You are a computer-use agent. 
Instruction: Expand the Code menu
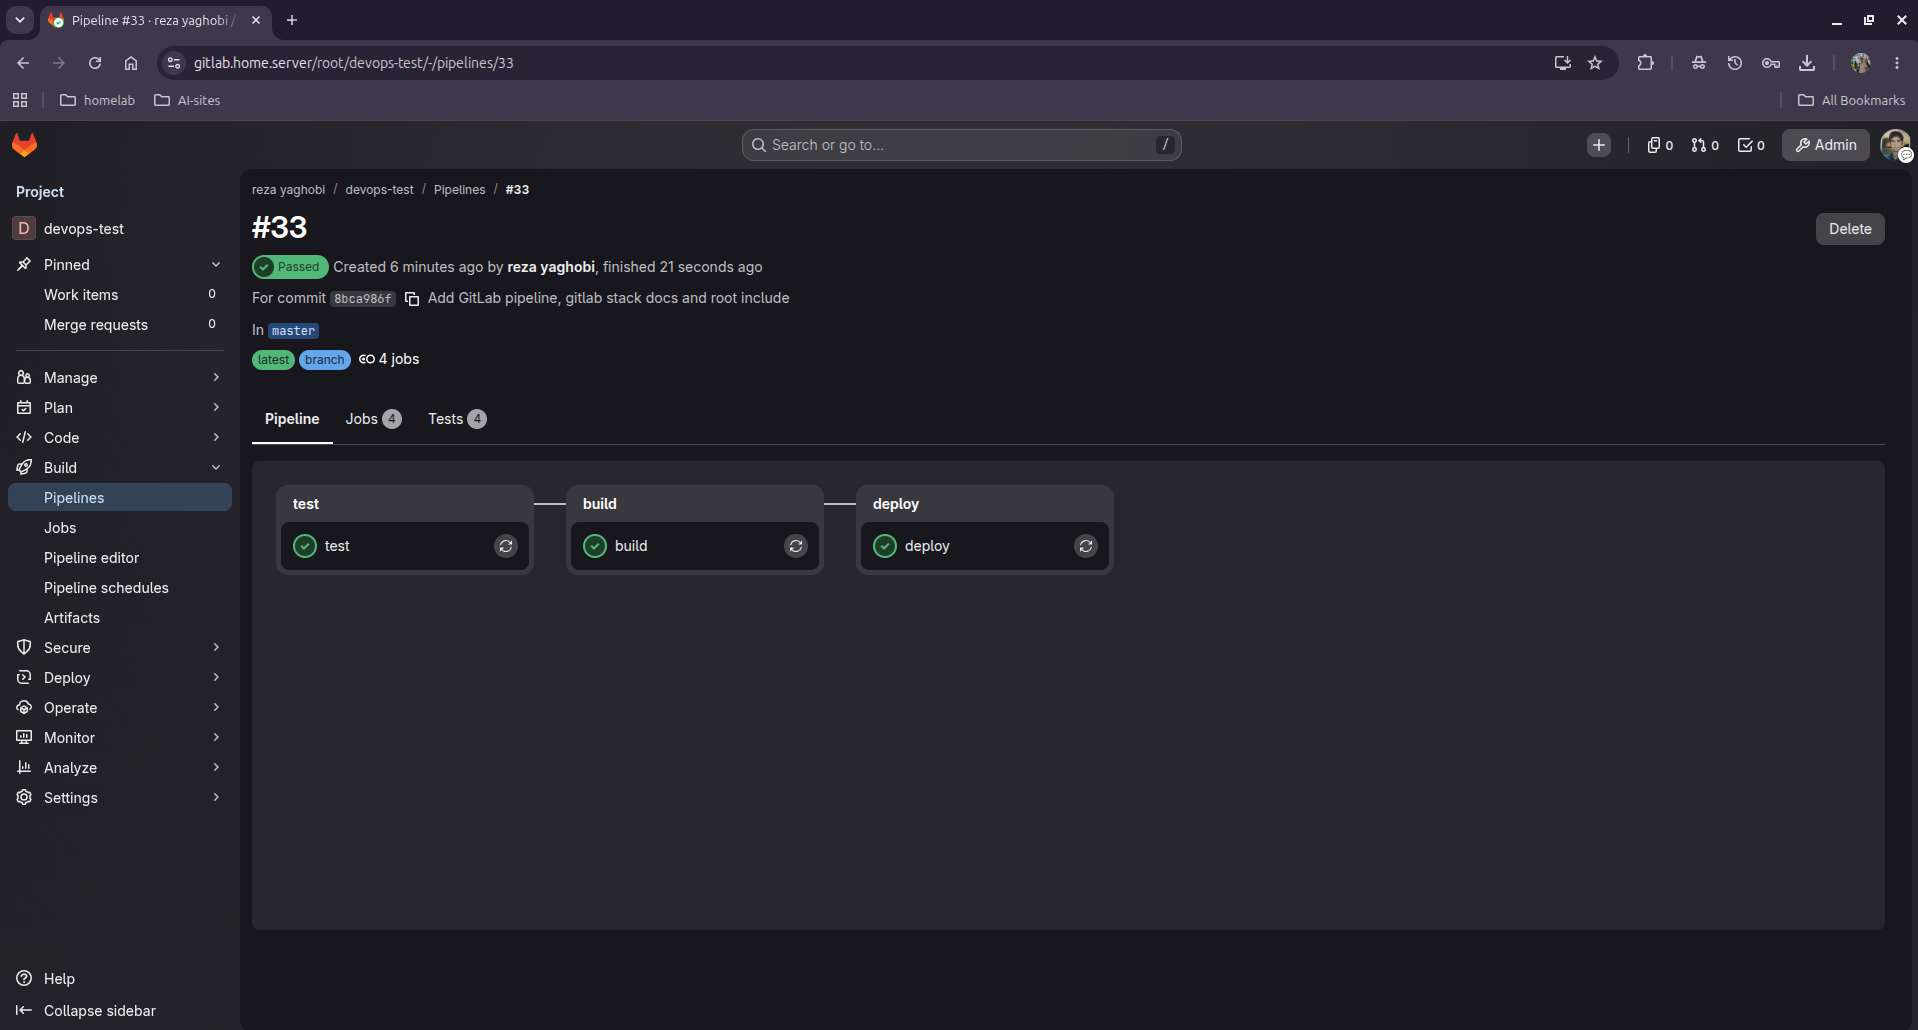(x=120, y=438)
